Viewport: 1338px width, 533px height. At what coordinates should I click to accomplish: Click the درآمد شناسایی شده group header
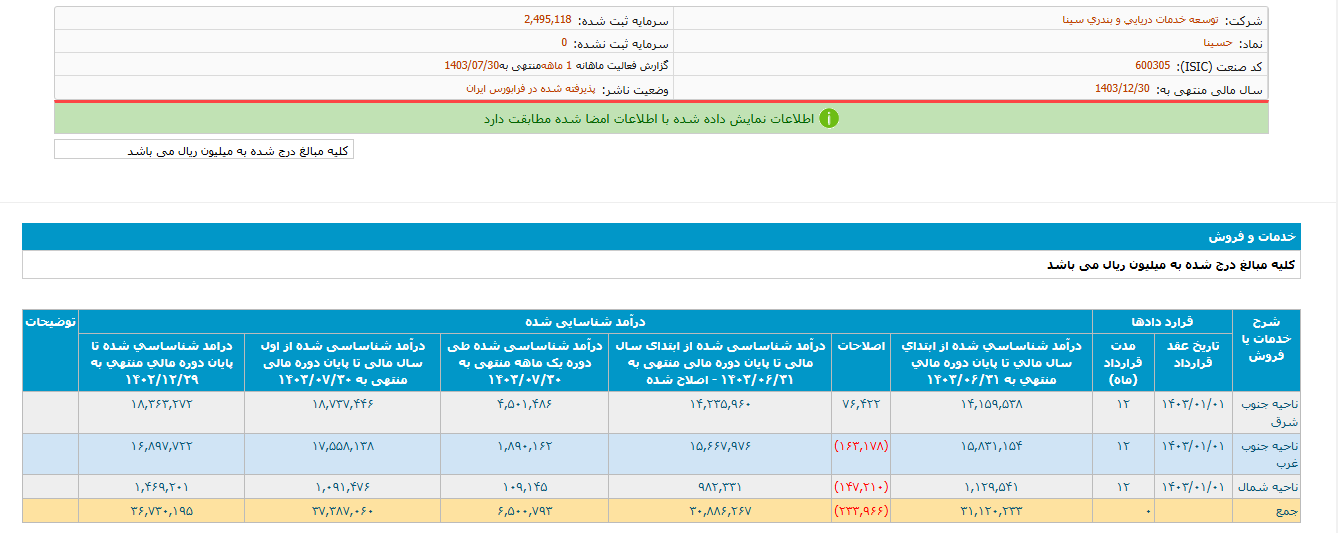pyautogui.click(x=586, y=322)
